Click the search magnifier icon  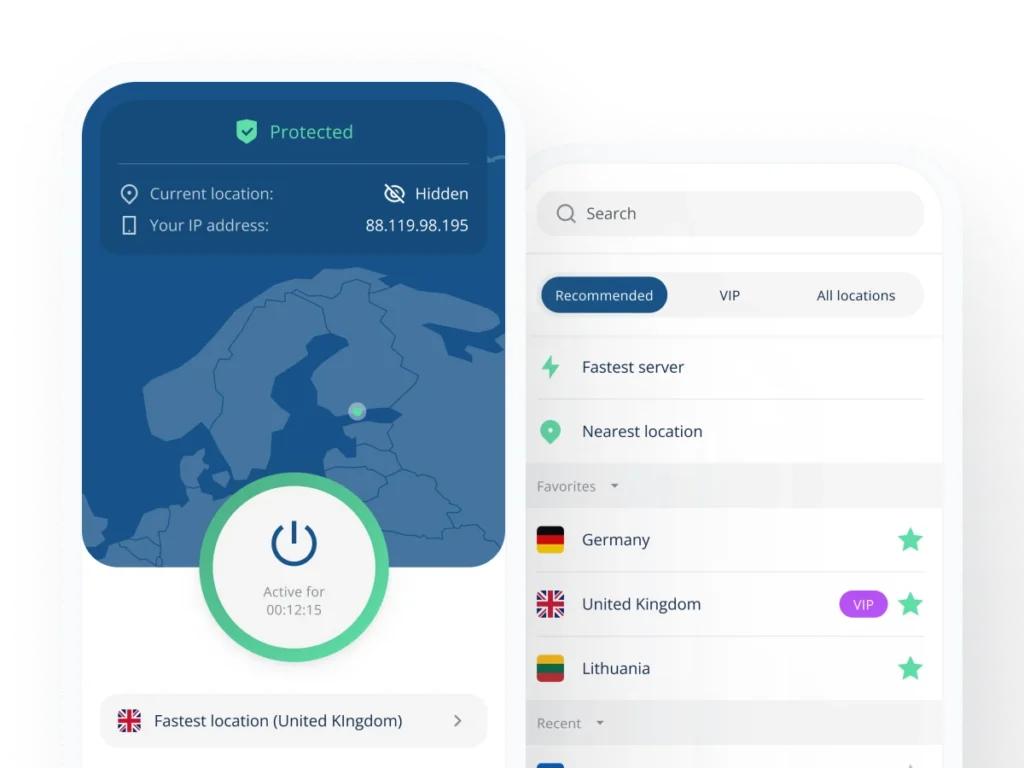click(566, 214)
